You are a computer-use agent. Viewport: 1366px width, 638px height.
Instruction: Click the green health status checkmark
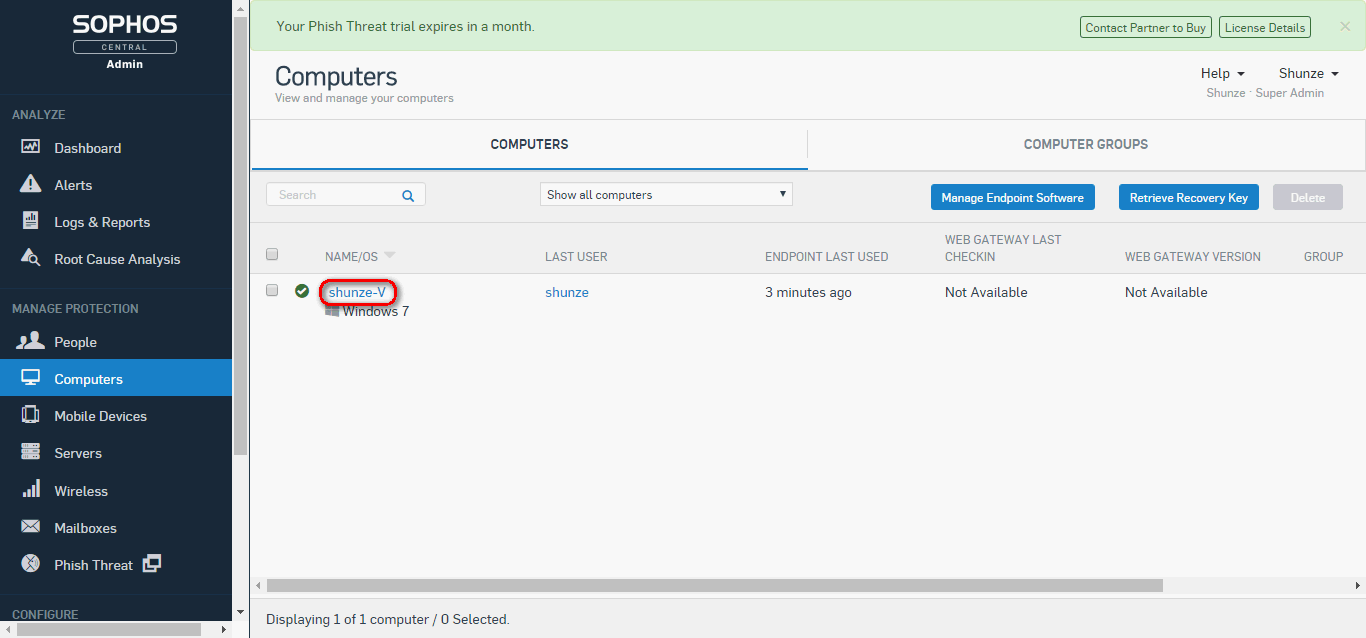(x=302, y=291)
